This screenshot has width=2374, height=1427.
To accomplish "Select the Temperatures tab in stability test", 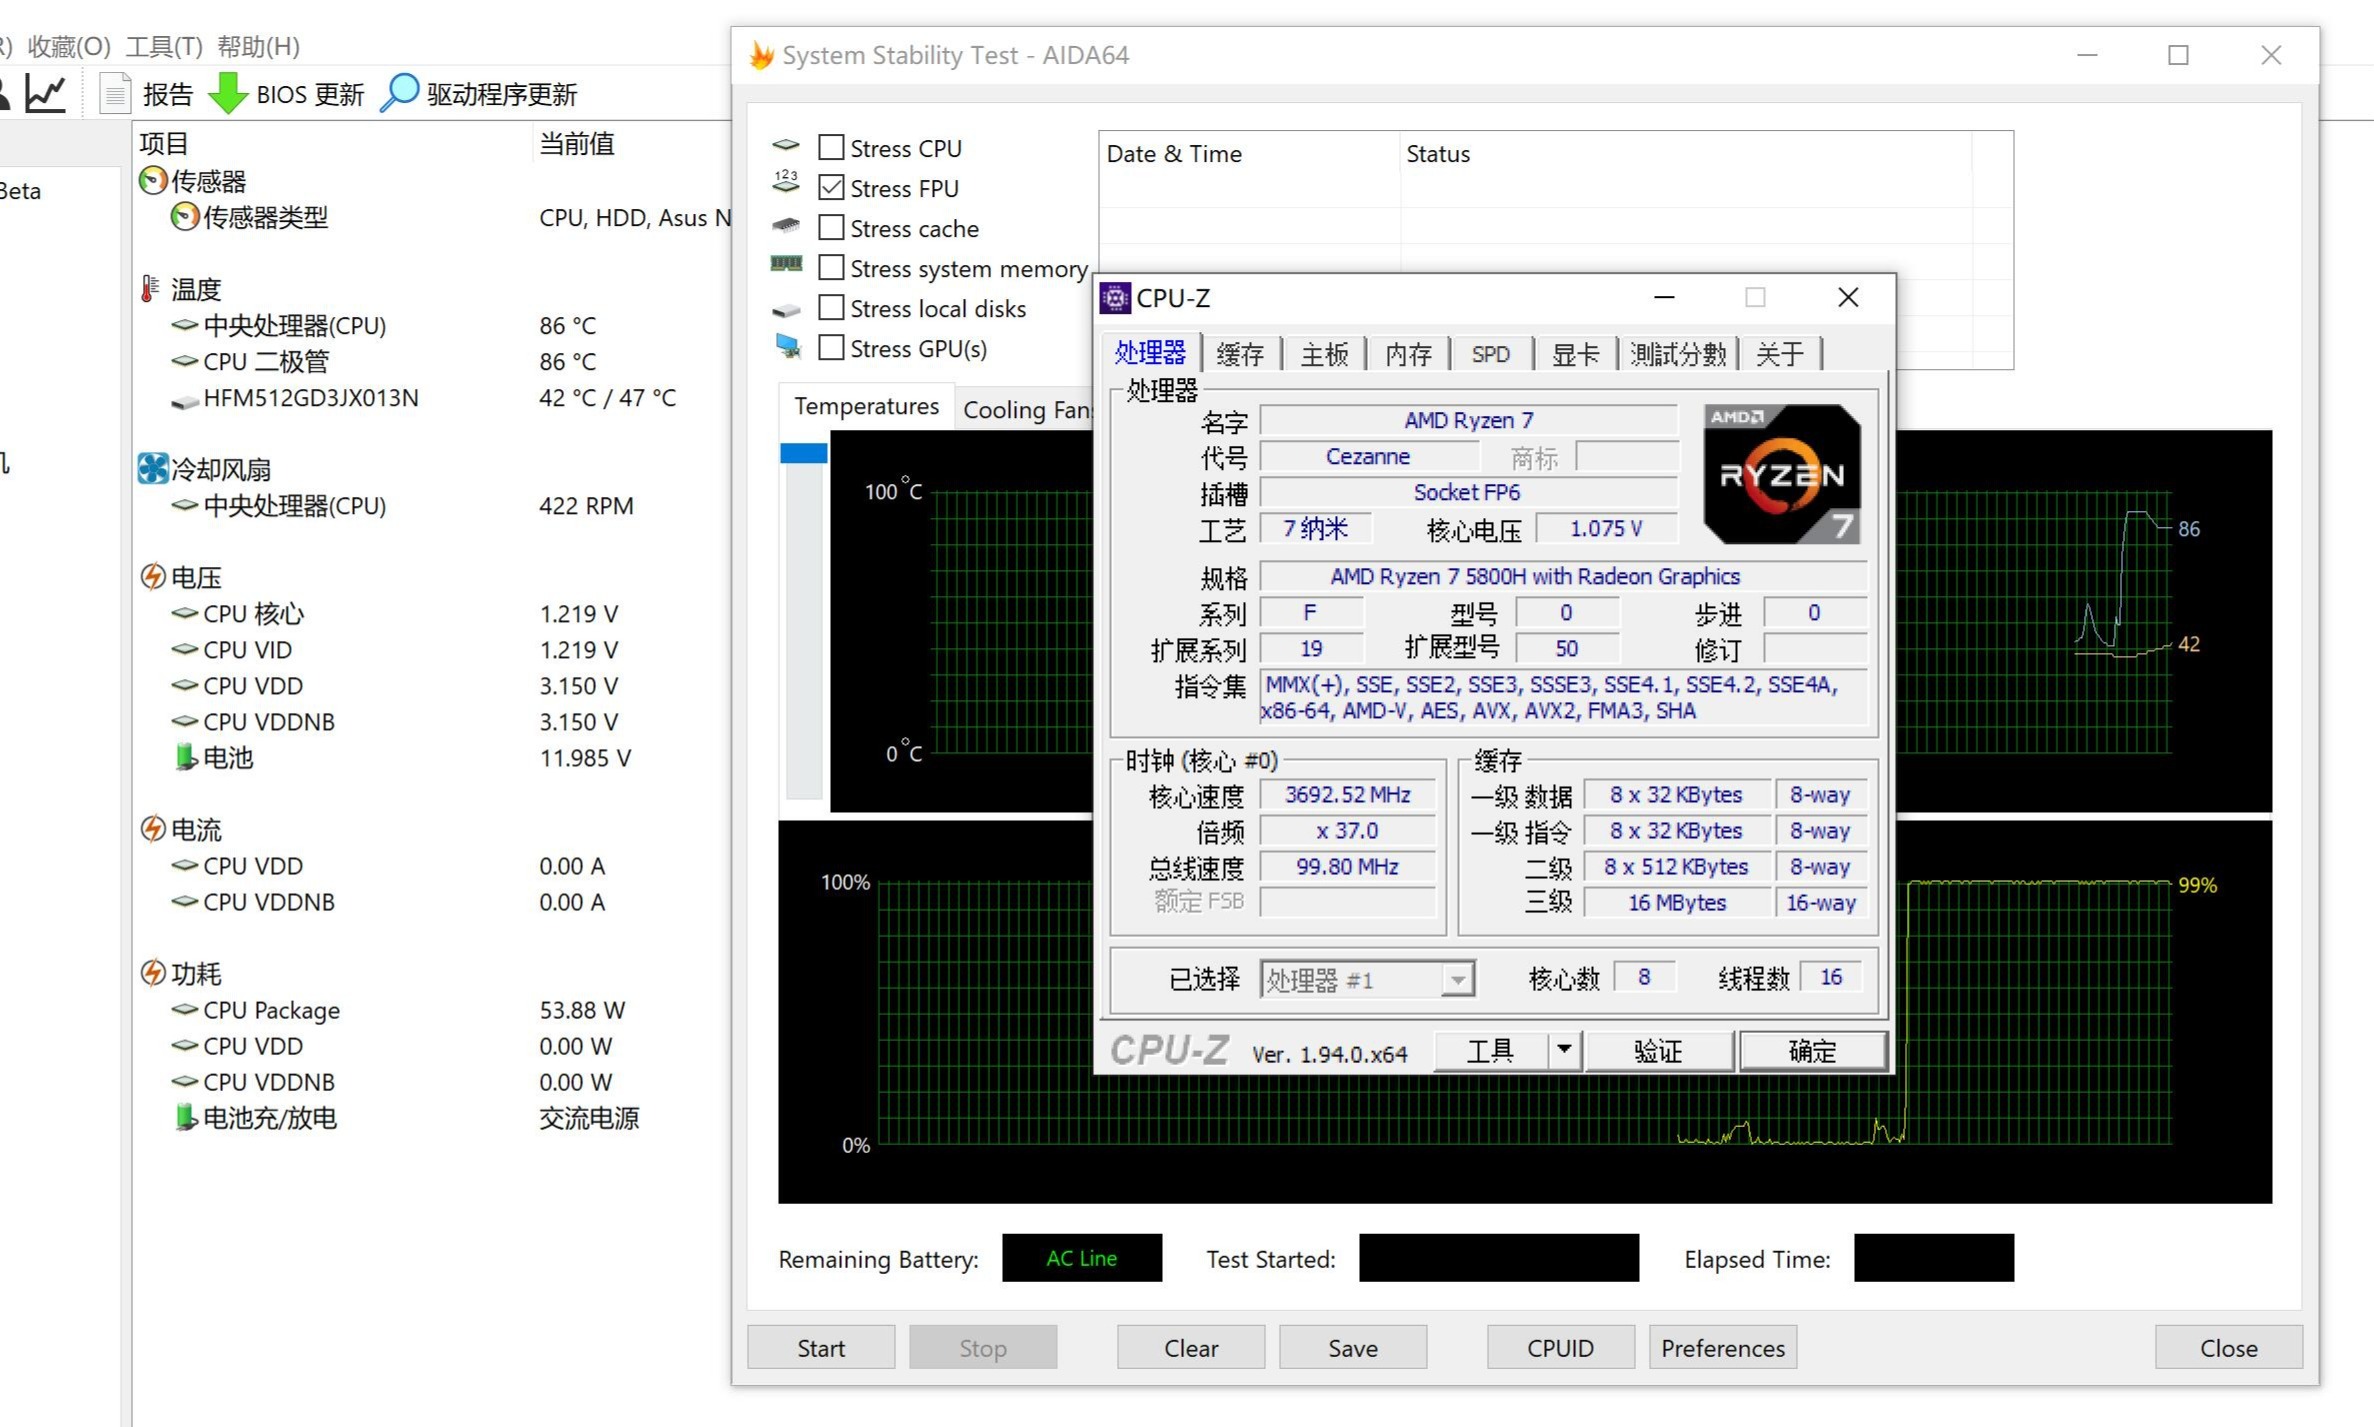I will coord(866,406).
